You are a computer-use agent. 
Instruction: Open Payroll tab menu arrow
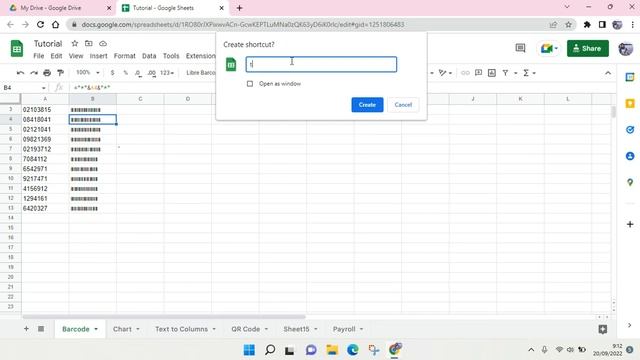[x=361, y=329]
